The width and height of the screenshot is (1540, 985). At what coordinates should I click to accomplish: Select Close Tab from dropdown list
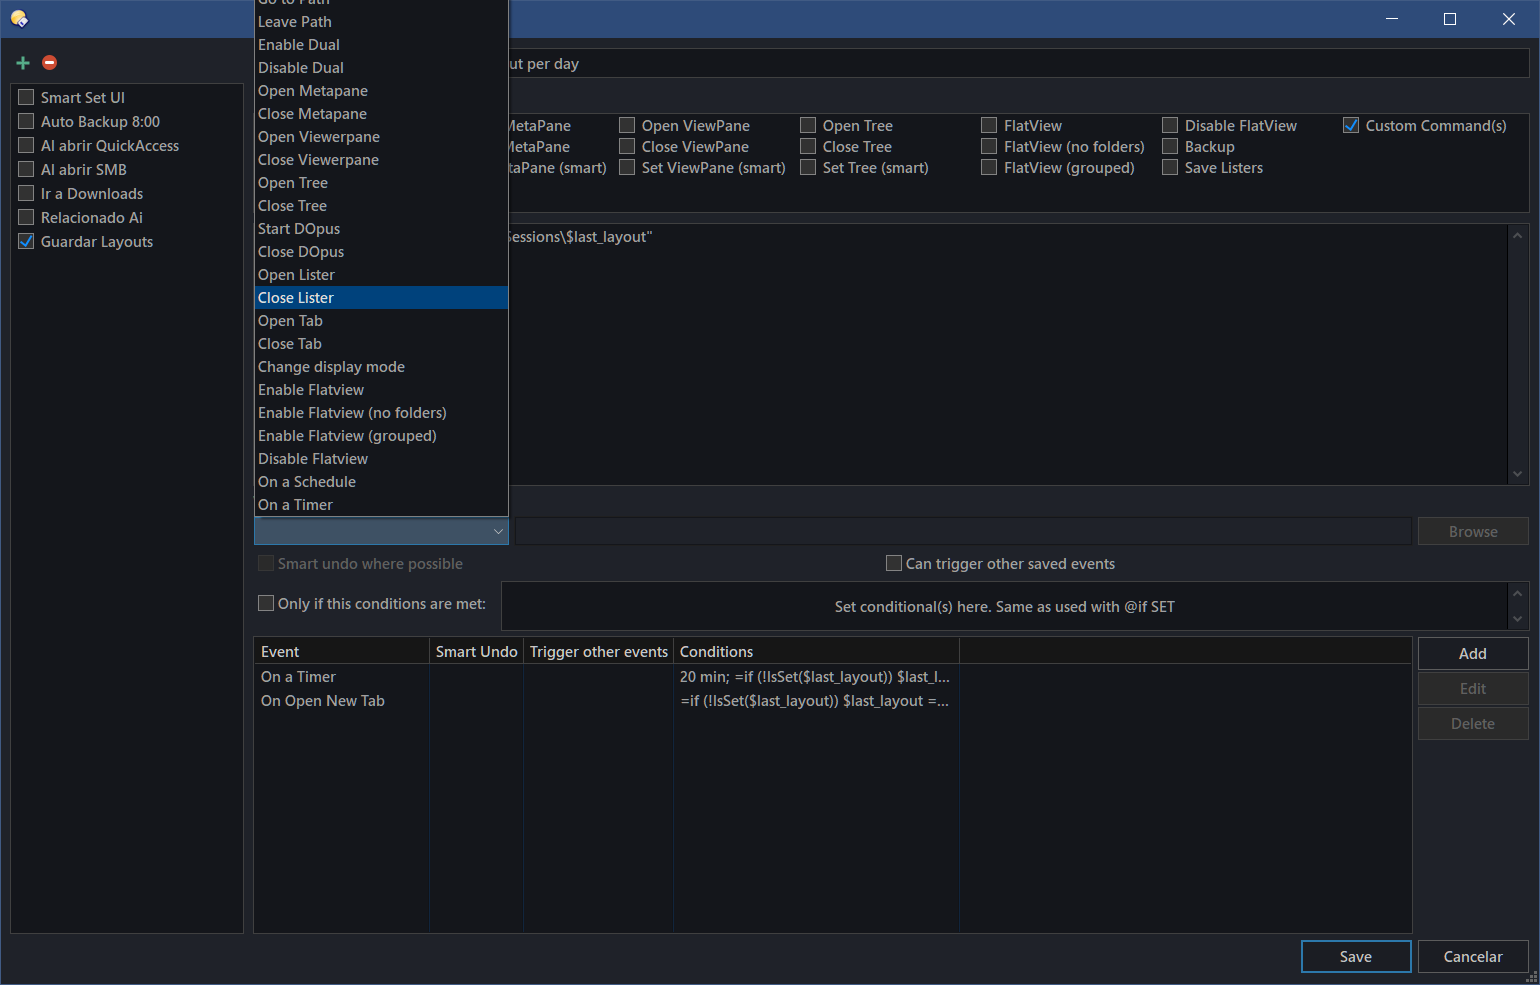[381, 343]
